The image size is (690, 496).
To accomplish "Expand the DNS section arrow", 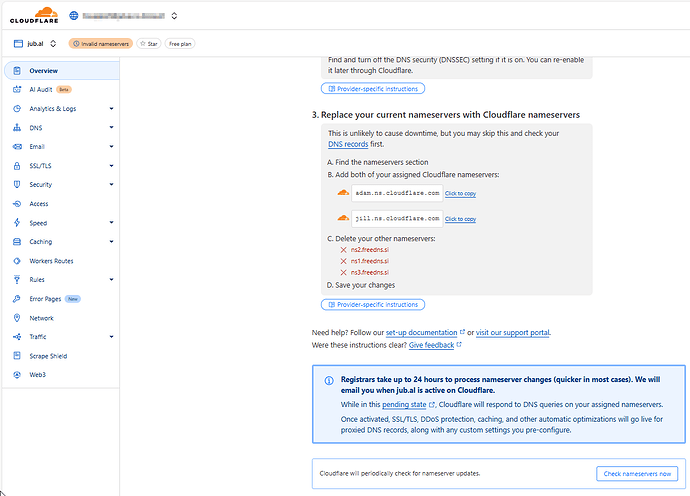I will pyautogui.click(x=111, y=127).
